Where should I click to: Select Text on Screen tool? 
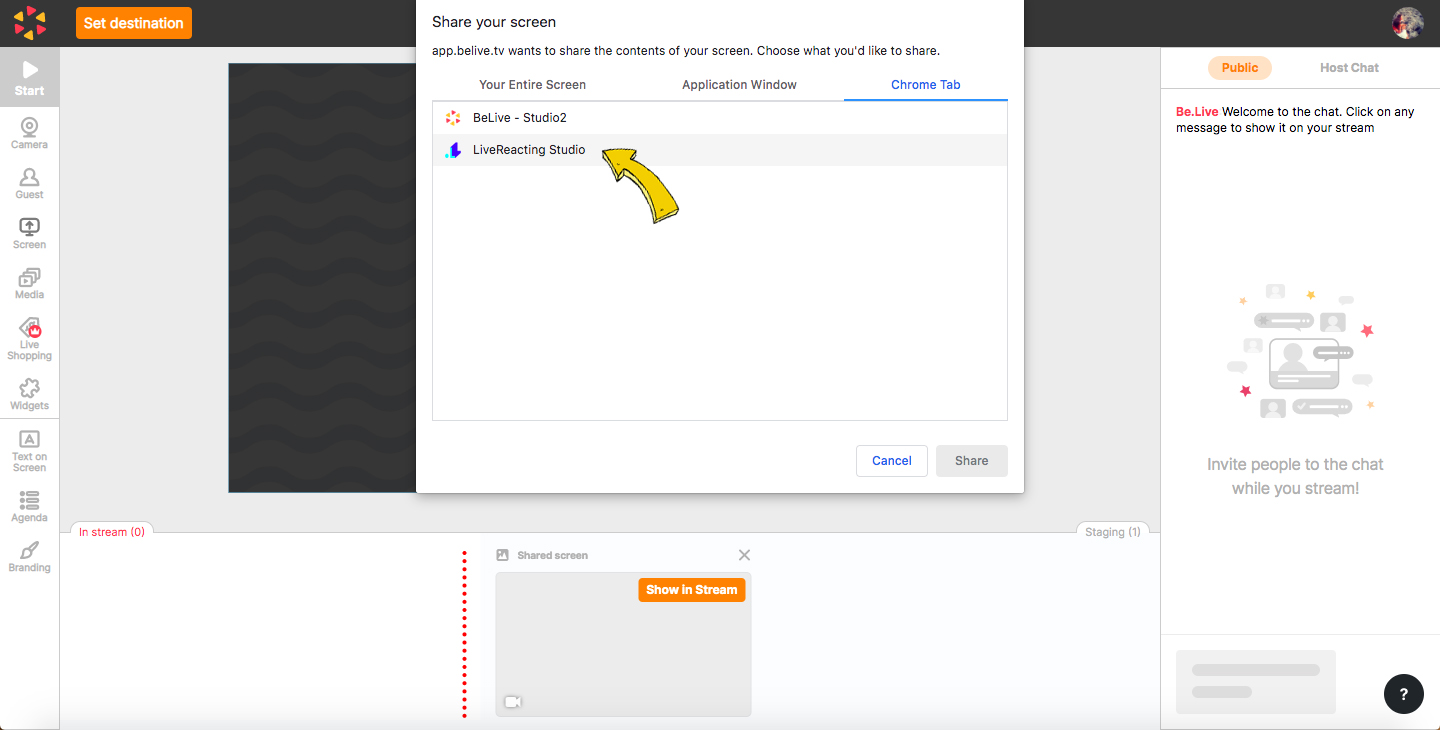coord(29,450)
